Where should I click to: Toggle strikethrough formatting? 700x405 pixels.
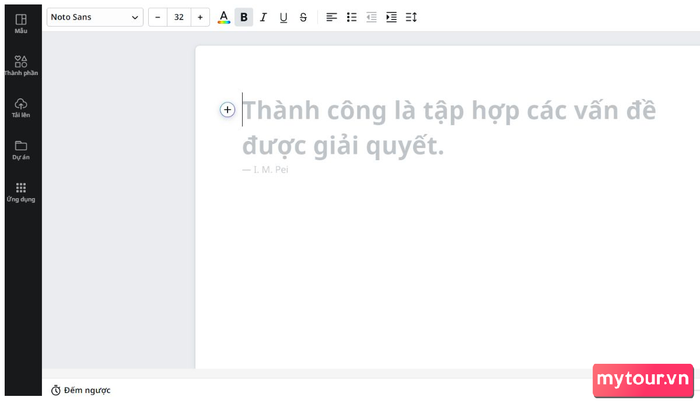point(303,17)
